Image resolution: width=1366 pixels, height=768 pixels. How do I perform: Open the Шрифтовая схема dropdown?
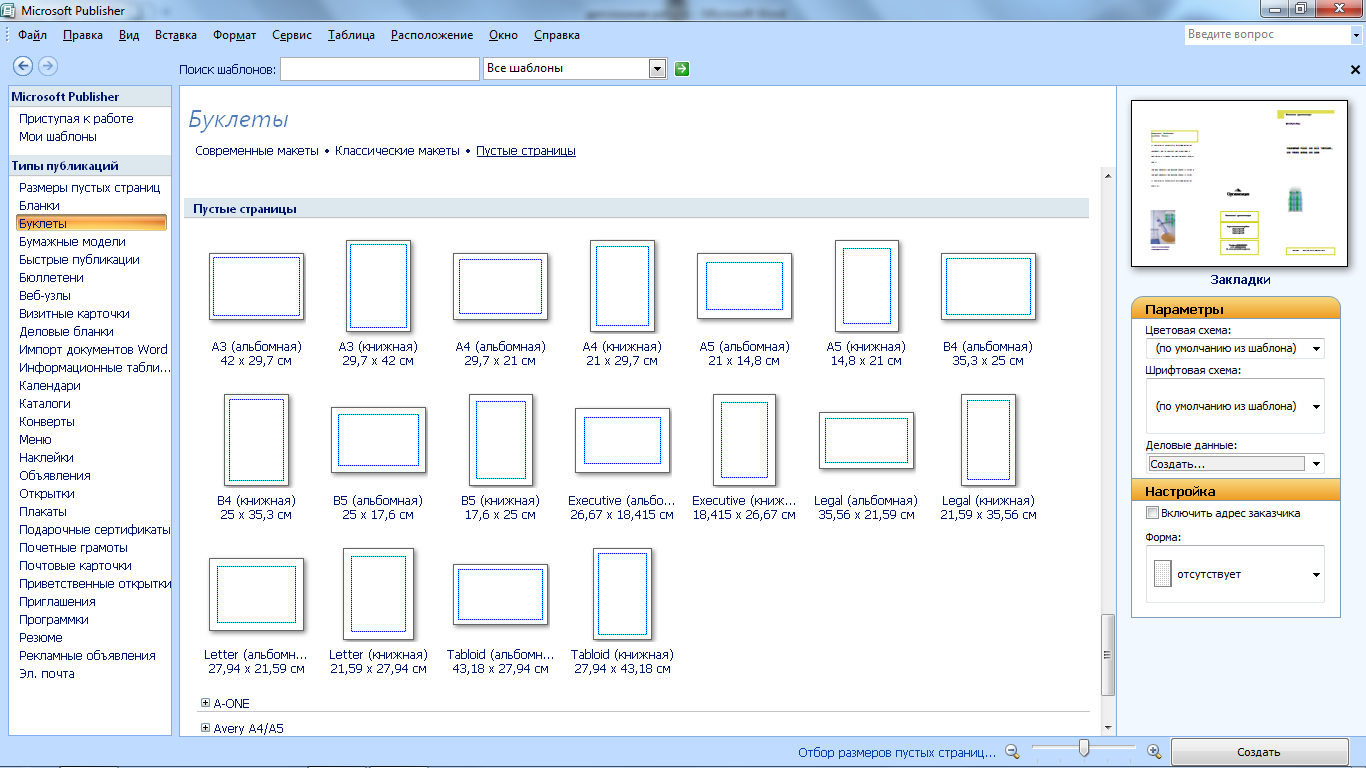1316,407
